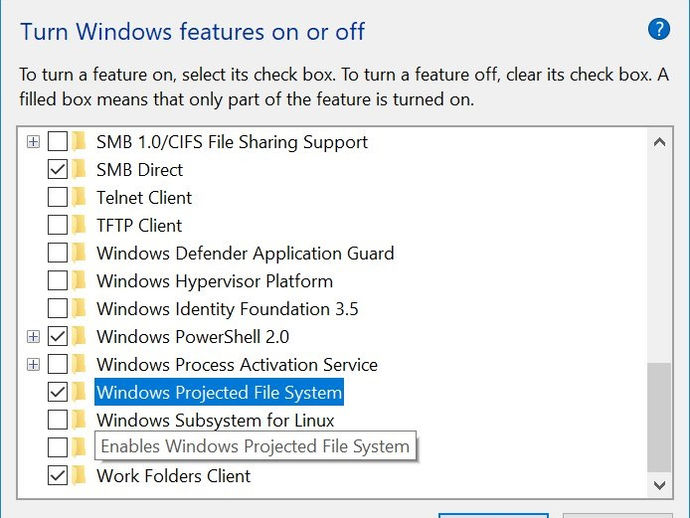The image size is (690, 518).
Task: Click the scrollbar down arrow
Action: 659,485
